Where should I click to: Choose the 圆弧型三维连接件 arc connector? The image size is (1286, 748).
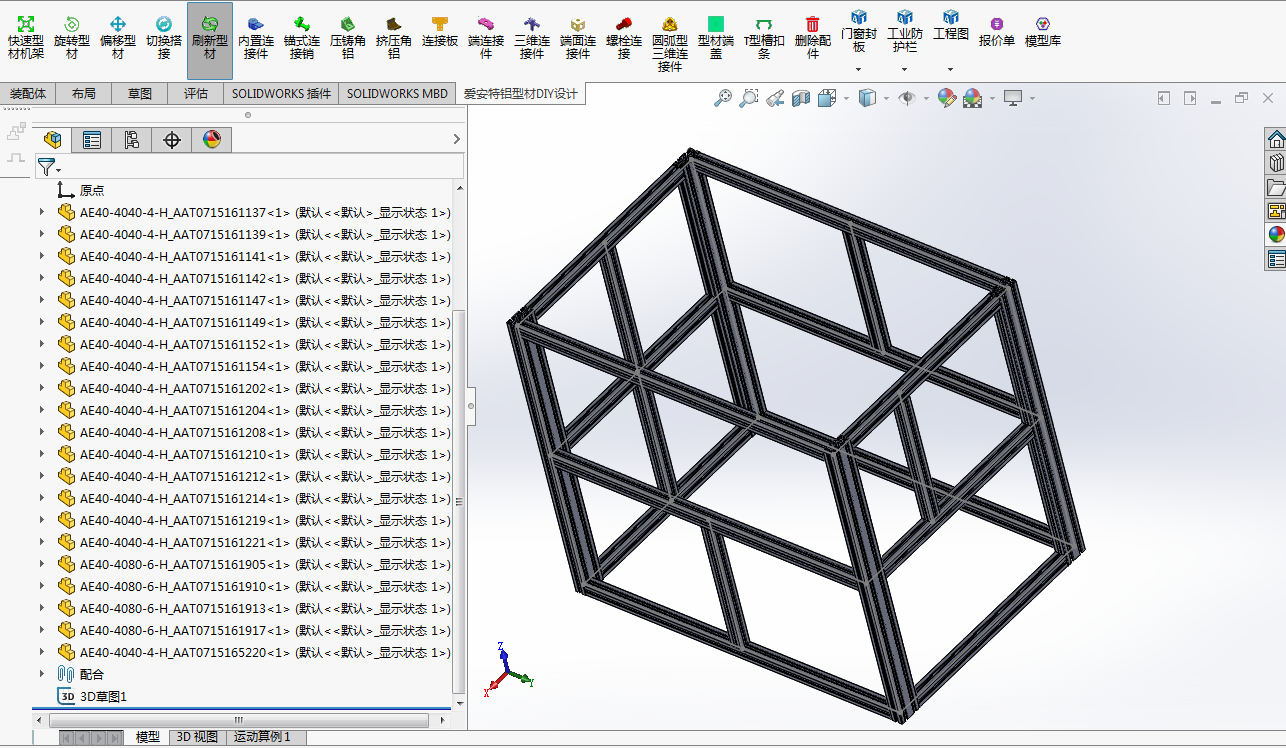[670, 44]
